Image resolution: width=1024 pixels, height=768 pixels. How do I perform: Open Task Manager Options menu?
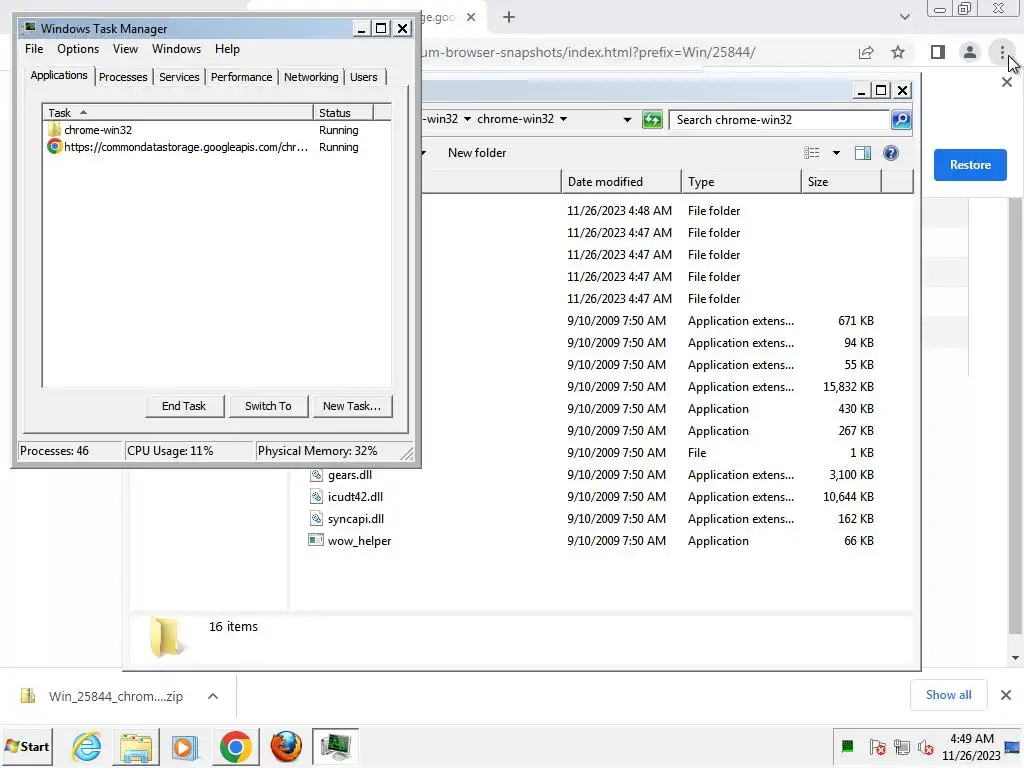pyautogui.click(x=78, y=49)
